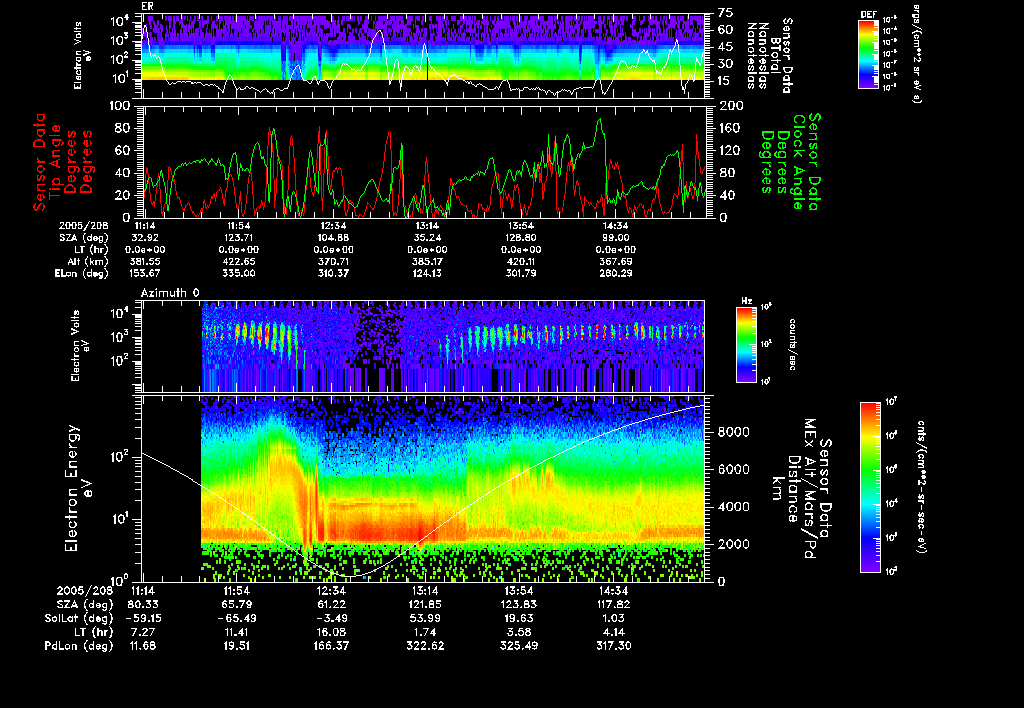This screenshot has width=1024, height=708.
Task: Click the SolLat value 53.99
Action: click(425, 619)
